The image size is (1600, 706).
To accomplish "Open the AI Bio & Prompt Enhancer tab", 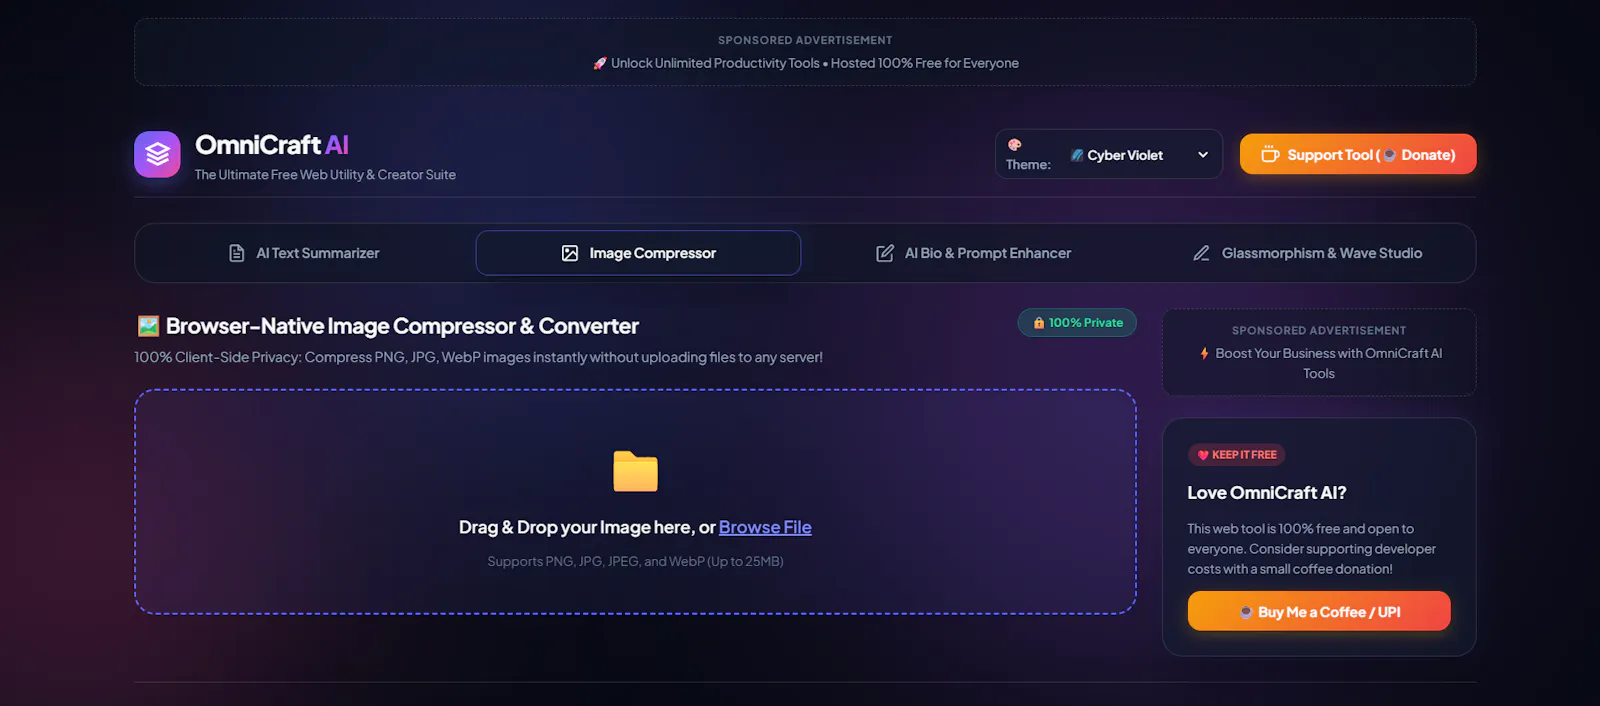I will point(973,253).
